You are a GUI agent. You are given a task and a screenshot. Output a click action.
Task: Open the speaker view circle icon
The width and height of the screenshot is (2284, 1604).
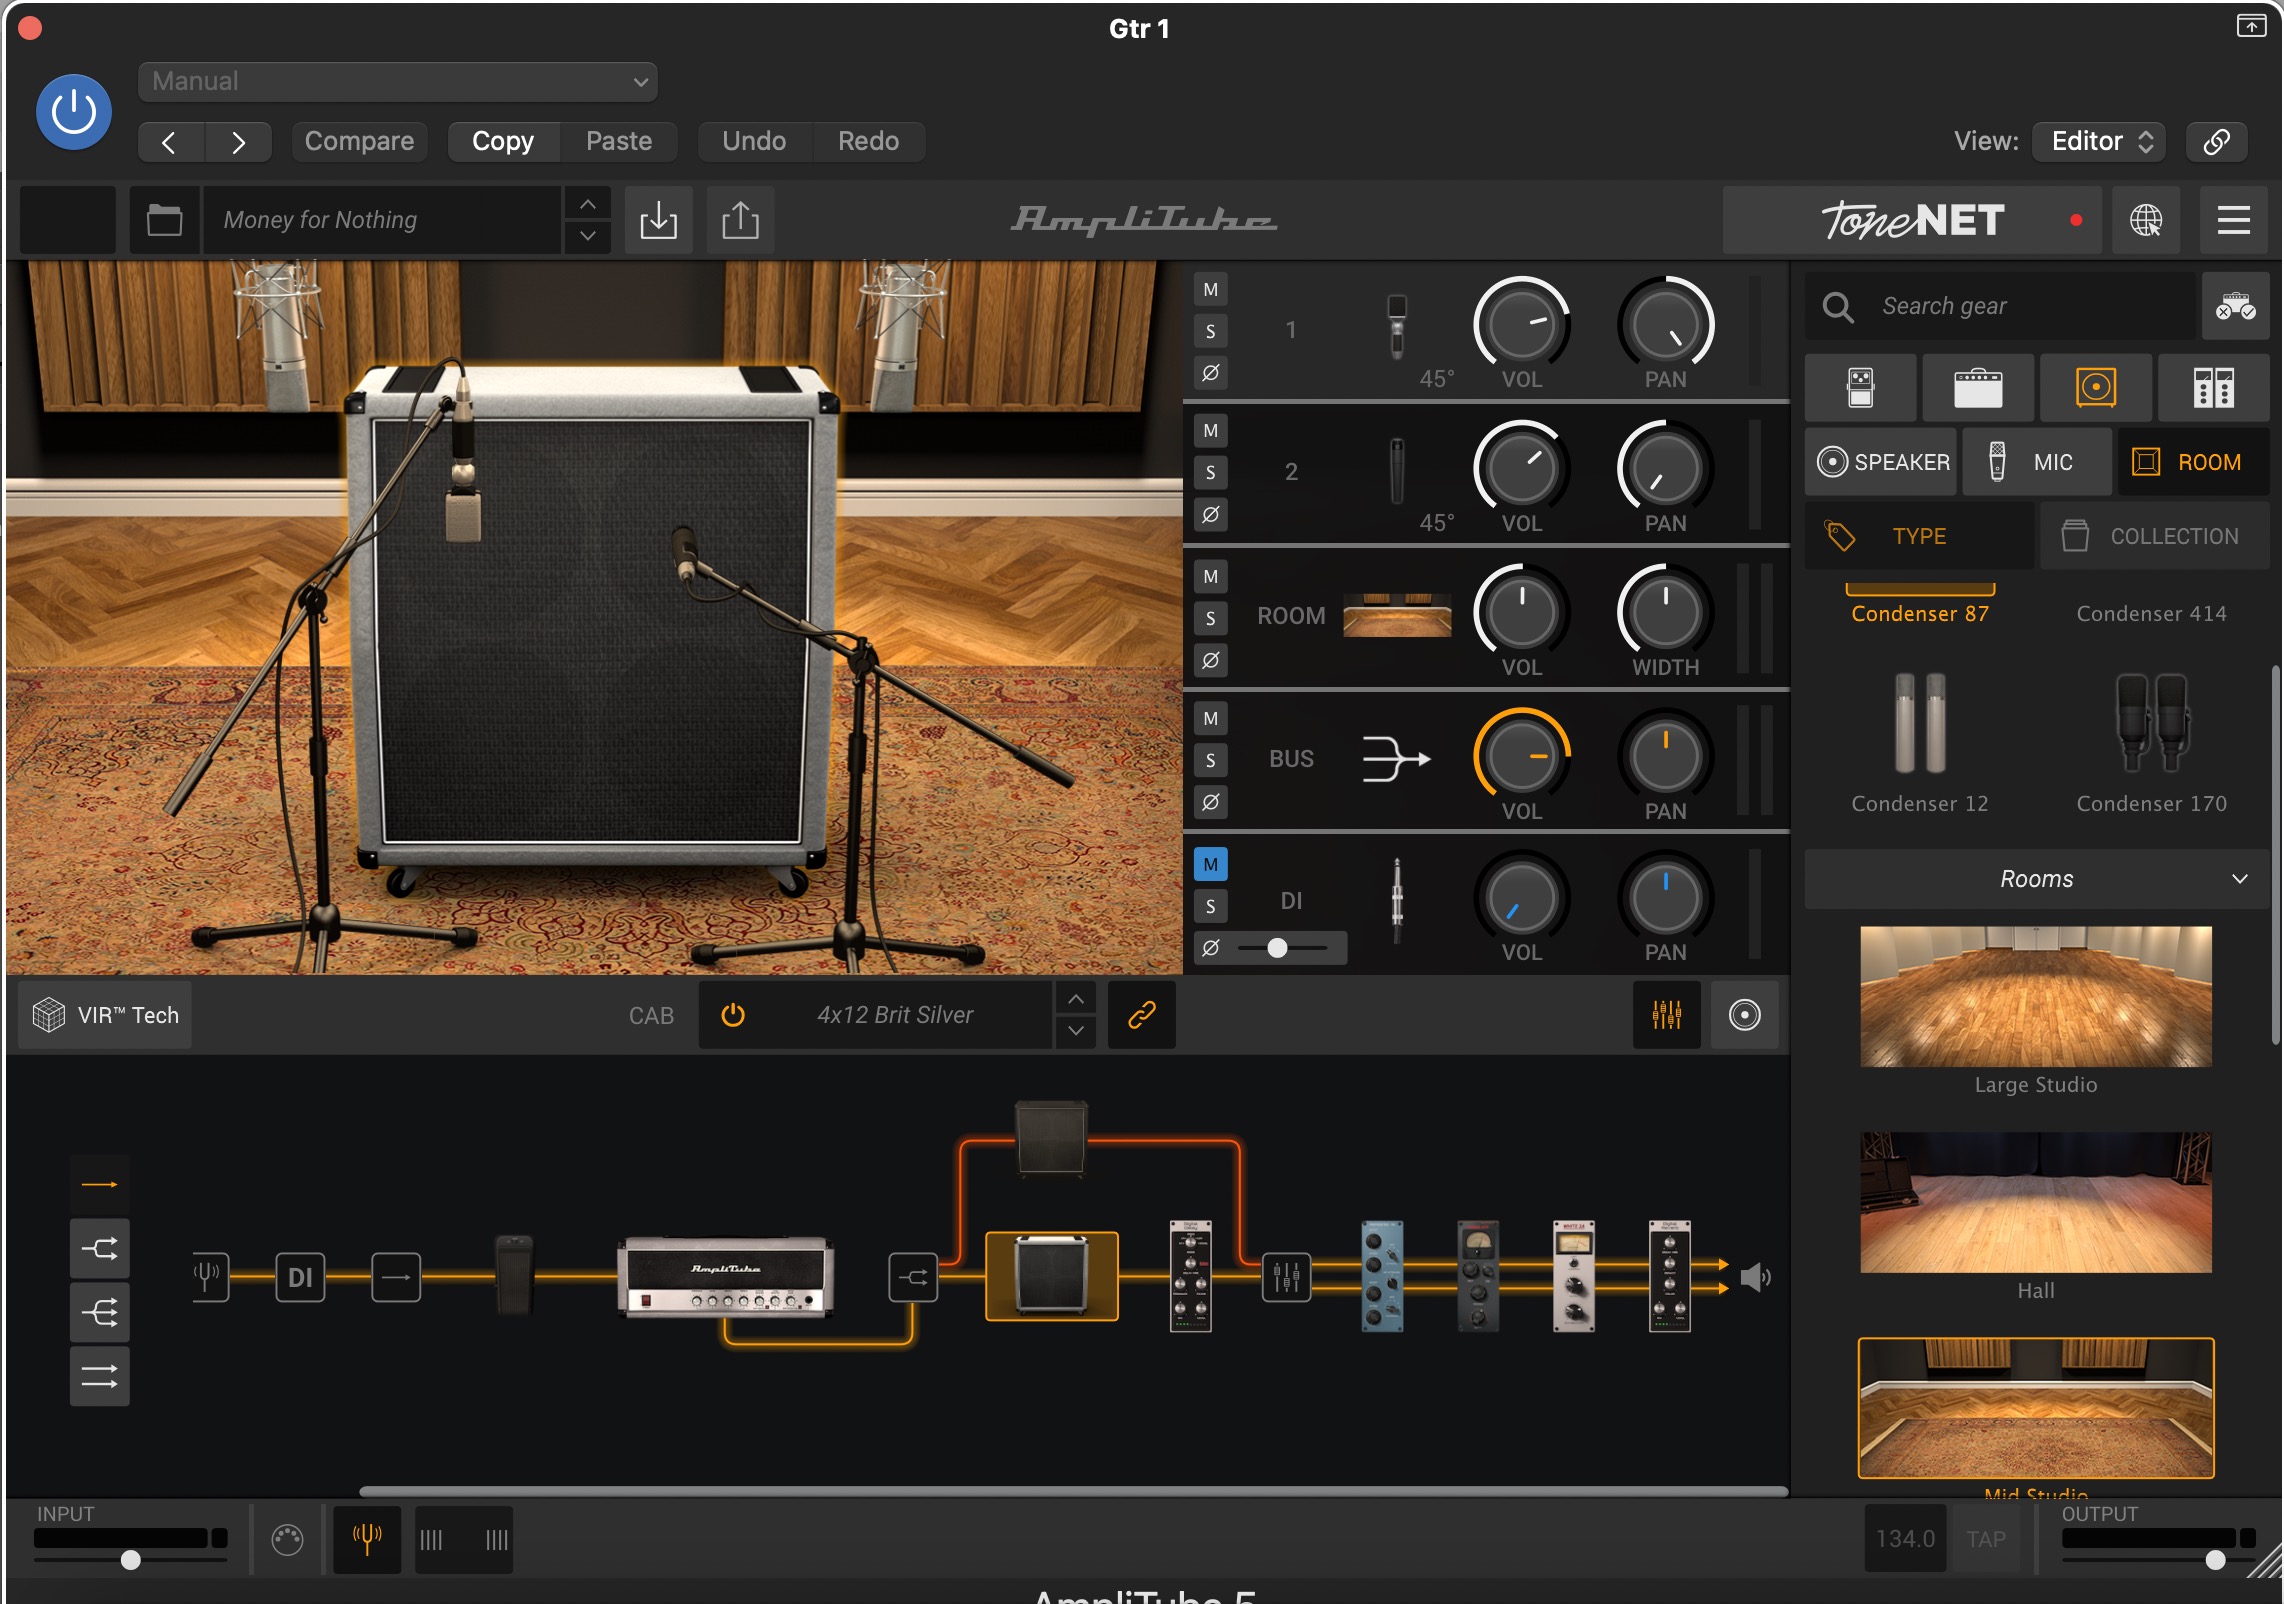point(1744,1015)
